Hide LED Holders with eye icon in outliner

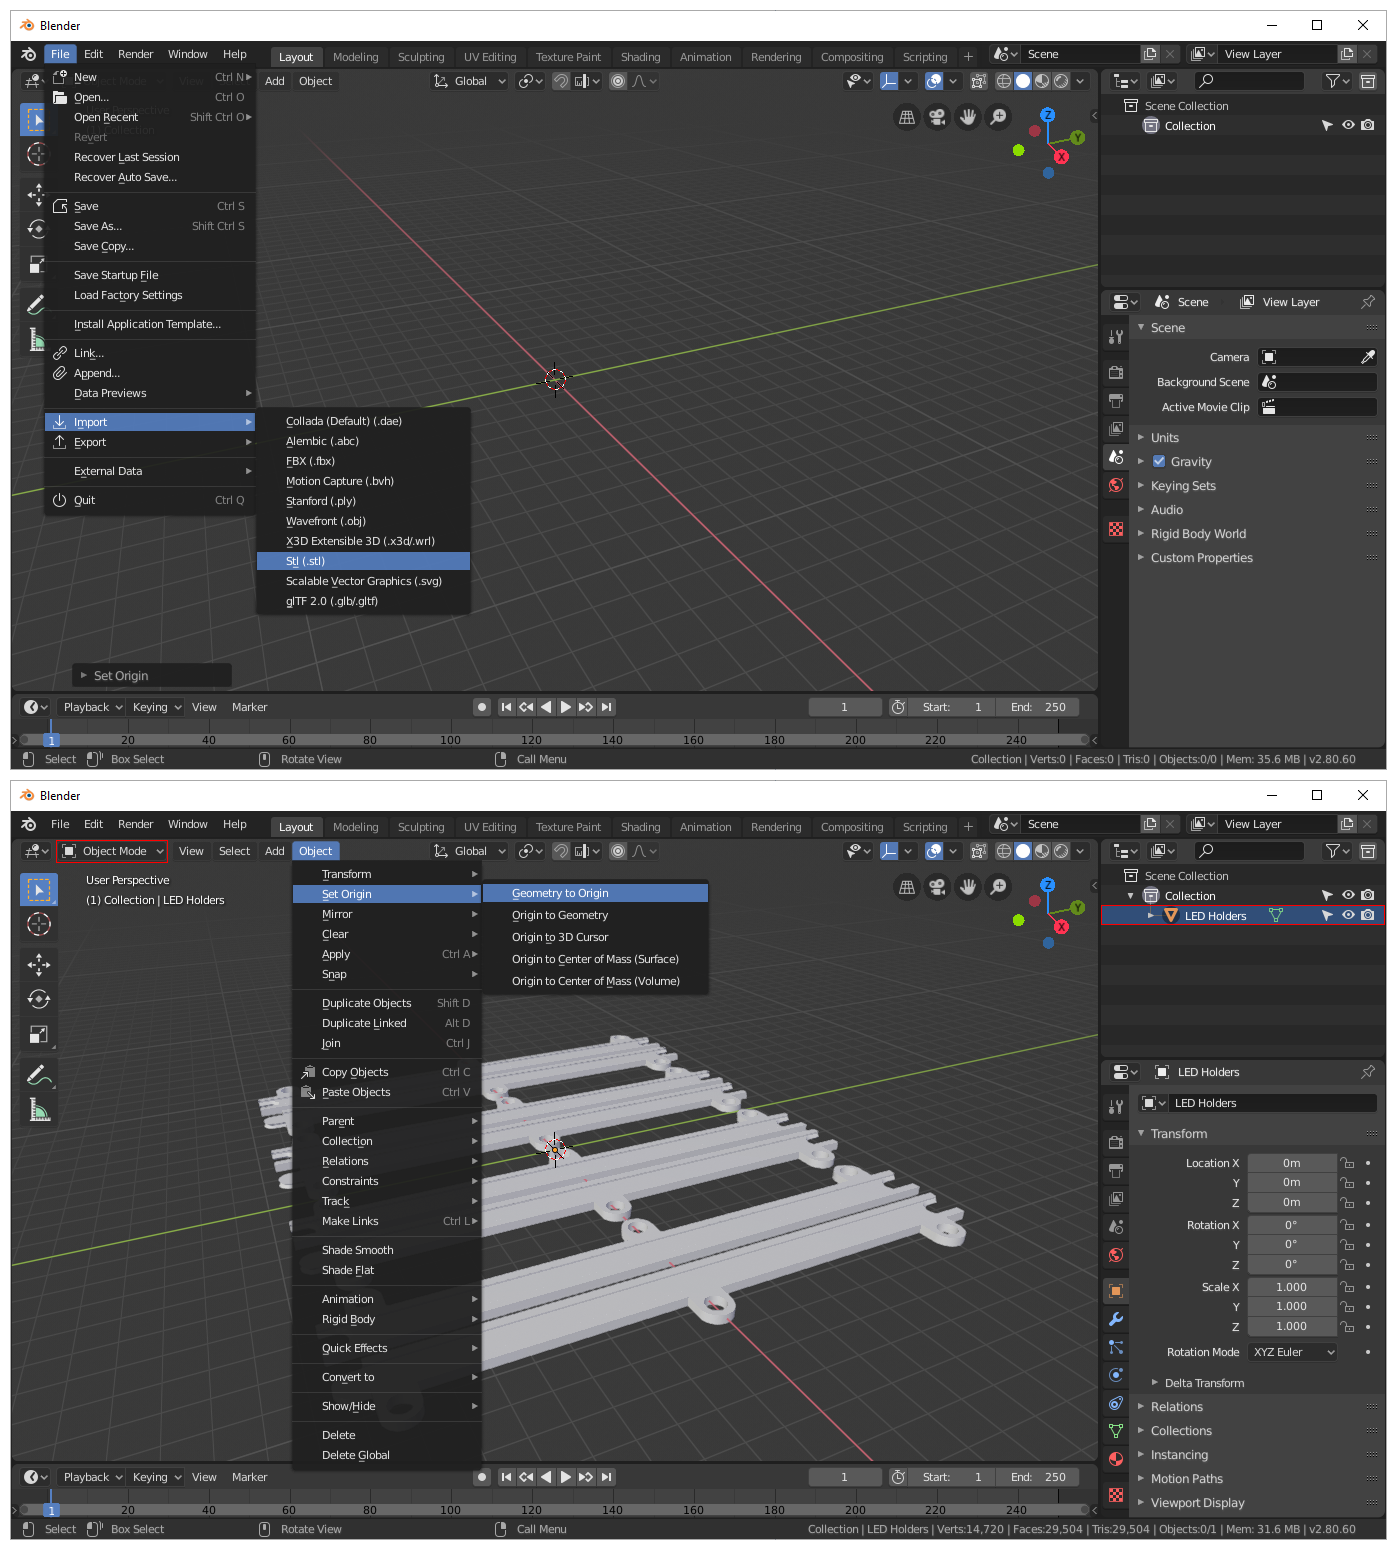click(1348, 916)
